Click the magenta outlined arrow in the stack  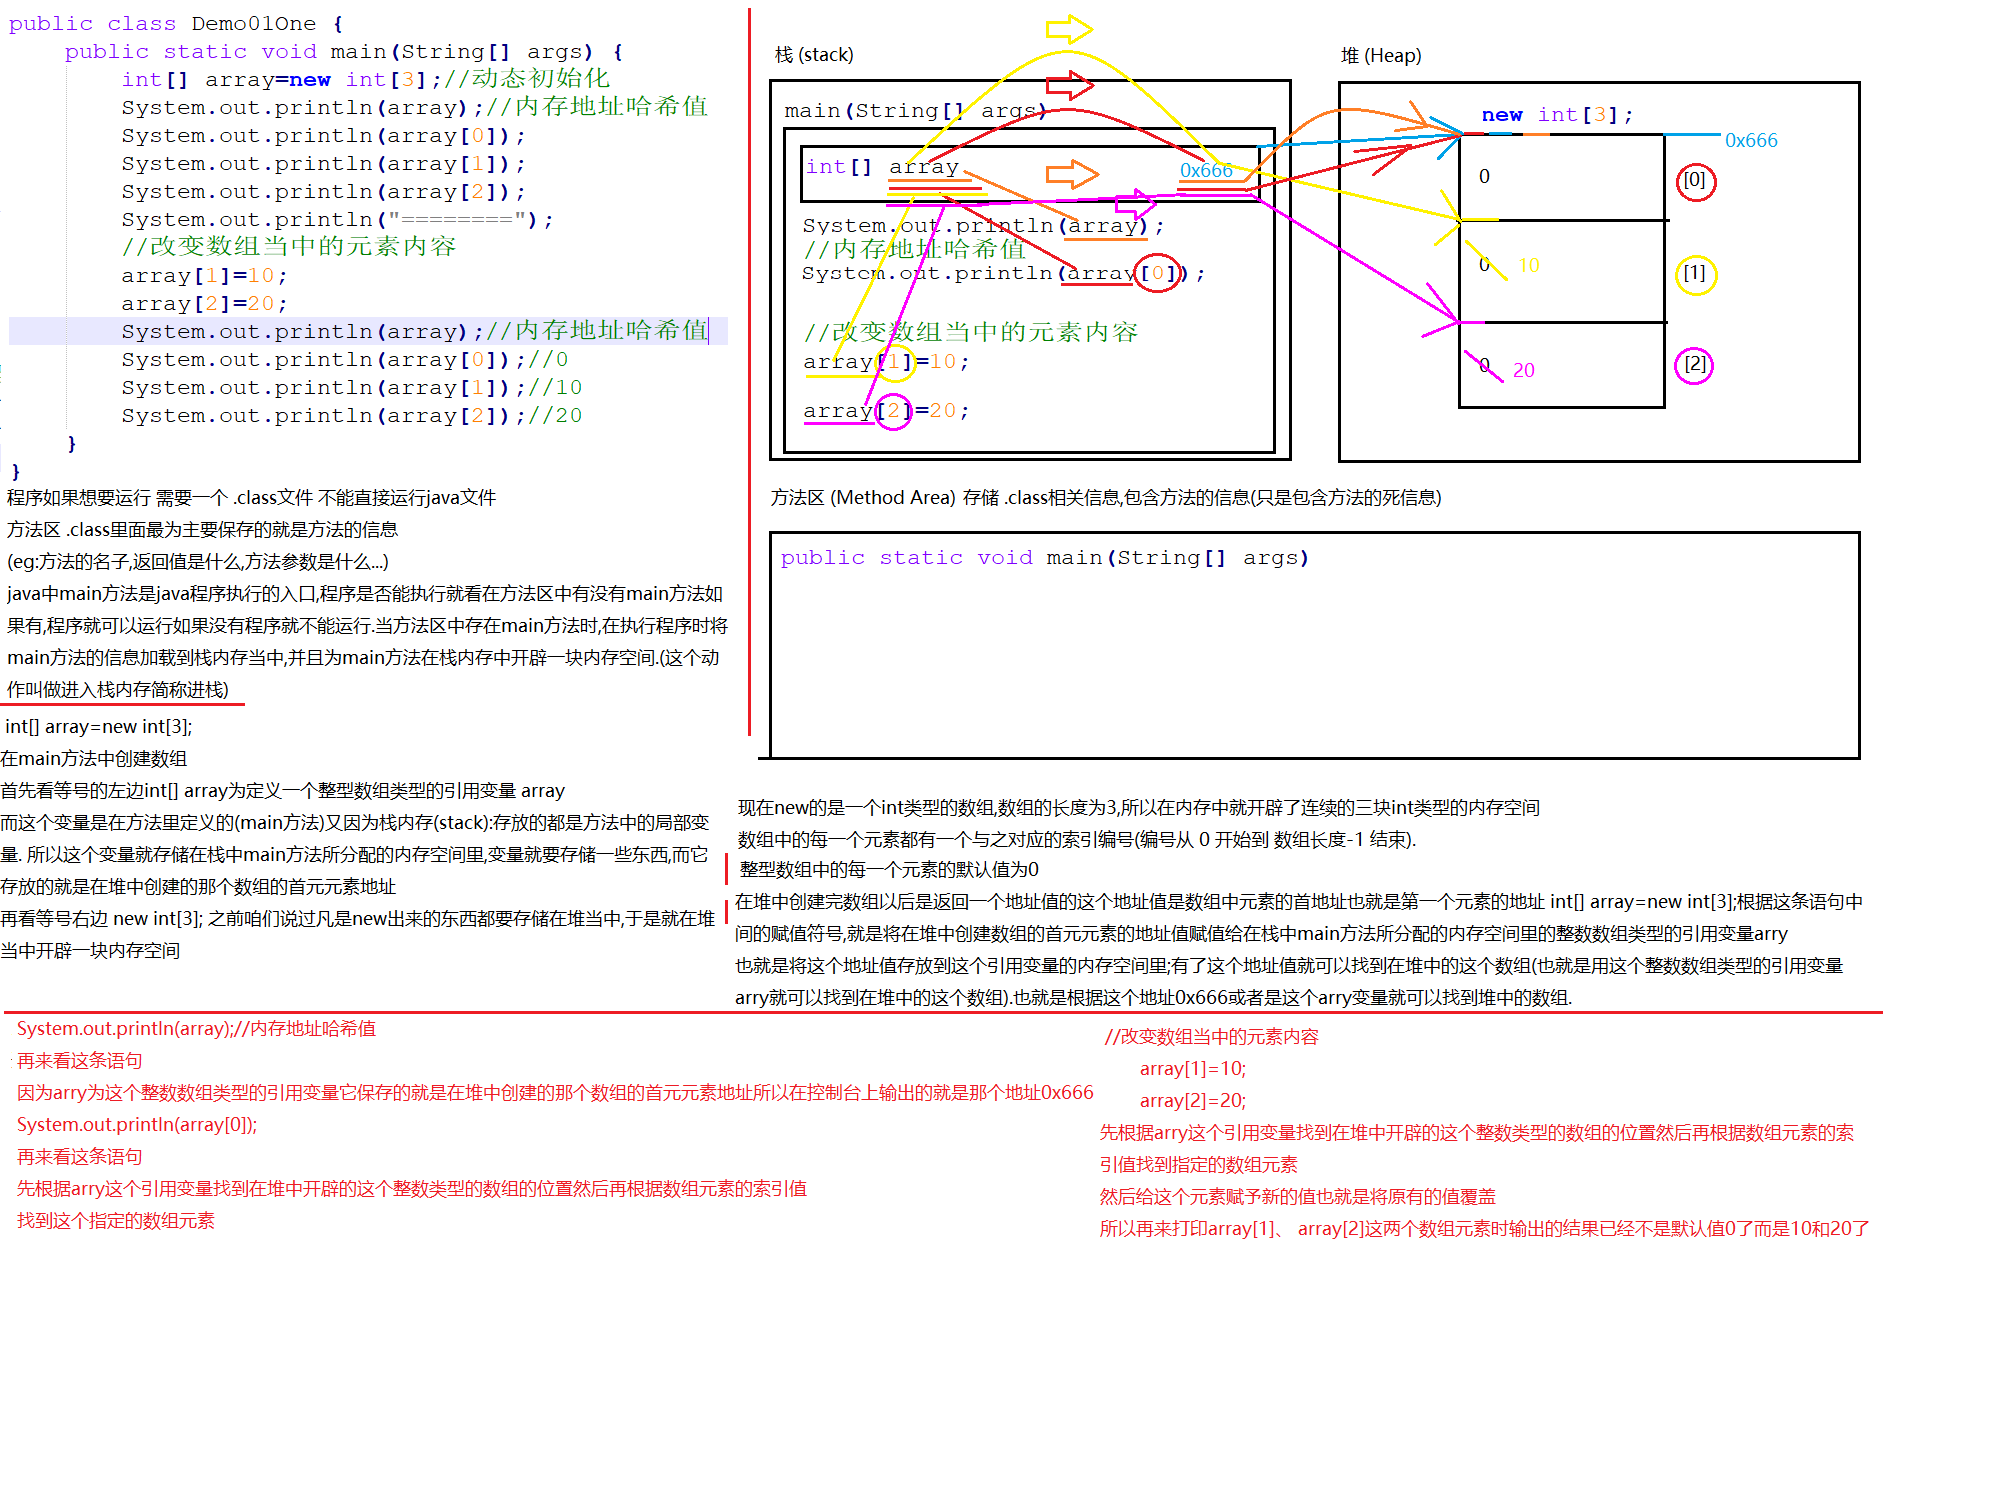coord(1136,205)
